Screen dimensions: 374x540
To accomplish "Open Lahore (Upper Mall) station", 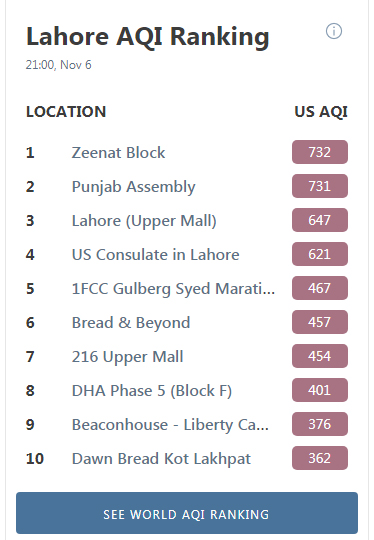I will (144, 221).
